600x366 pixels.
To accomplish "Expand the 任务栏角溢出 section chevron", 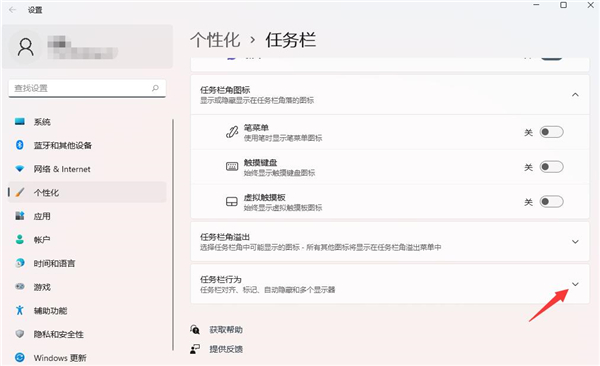I will point(575,242).
